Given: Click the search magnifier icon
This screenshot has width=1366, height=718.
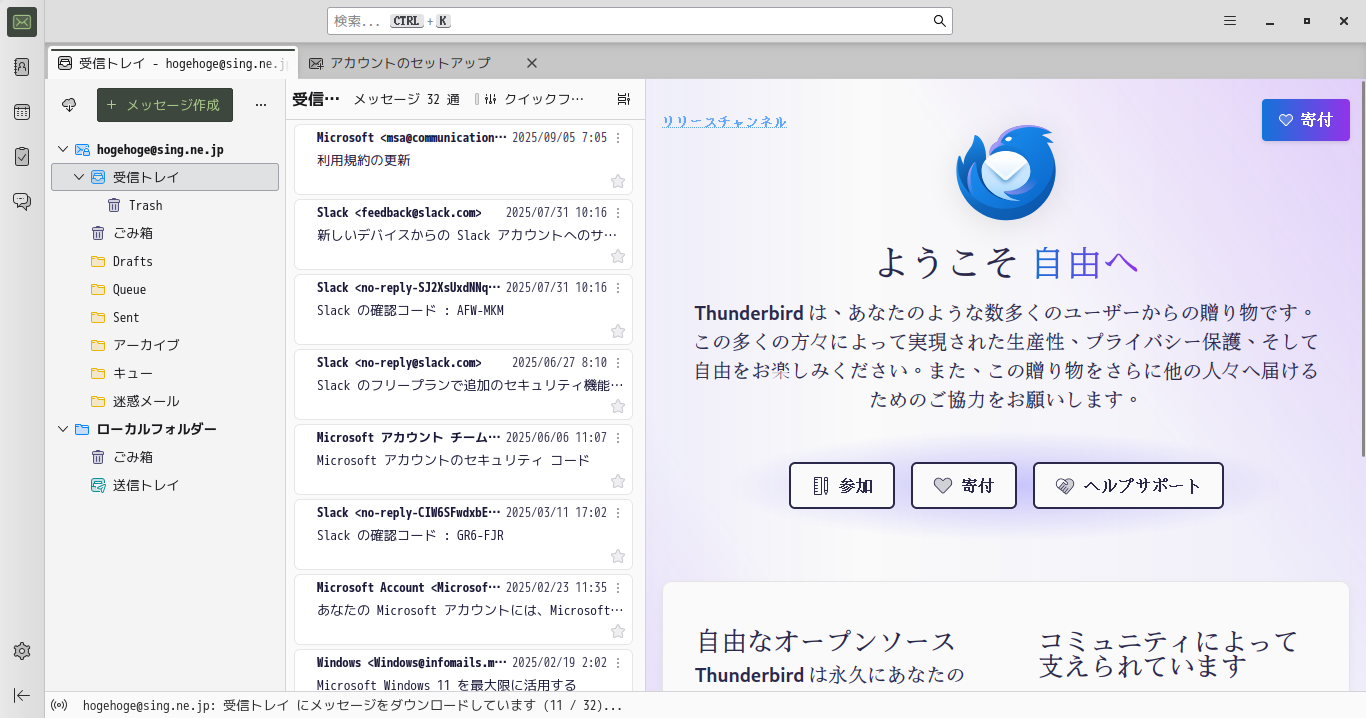Looking at the screenshot, I should click(940, 21).
